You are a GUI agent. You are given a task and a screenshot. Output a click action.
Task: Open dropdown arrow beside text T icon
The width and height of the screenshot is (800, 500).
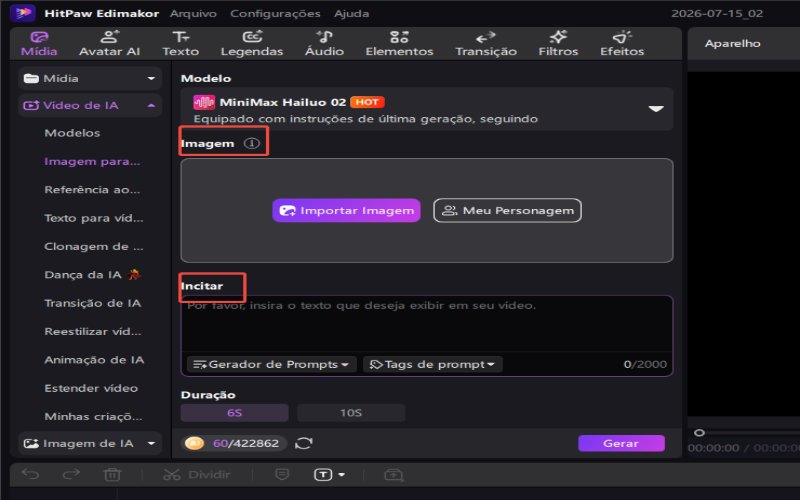pos(341,474)
